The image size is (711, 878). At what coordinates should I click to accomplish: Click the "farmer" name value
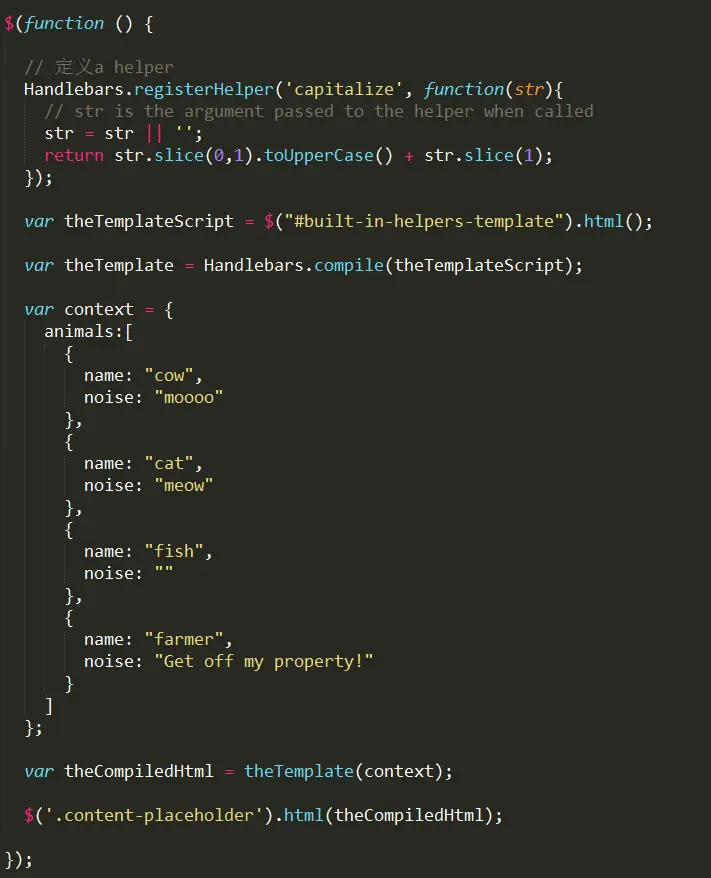(184, 639)
